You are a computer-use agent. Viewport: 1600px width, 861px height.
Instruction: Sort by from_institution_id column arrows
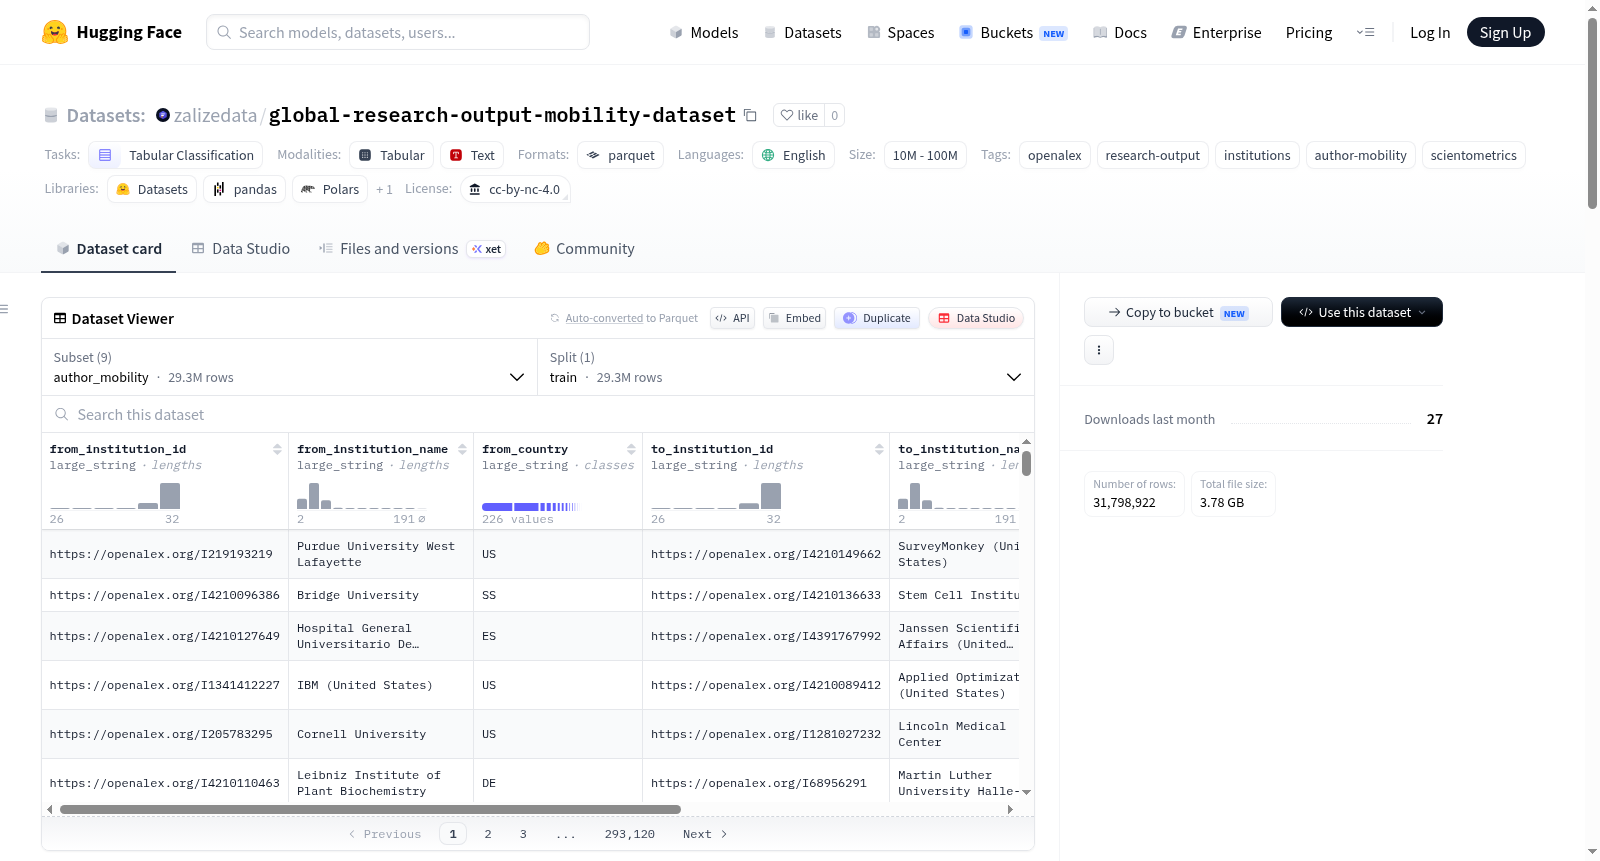pyautogui.click(x=277, y=449)
